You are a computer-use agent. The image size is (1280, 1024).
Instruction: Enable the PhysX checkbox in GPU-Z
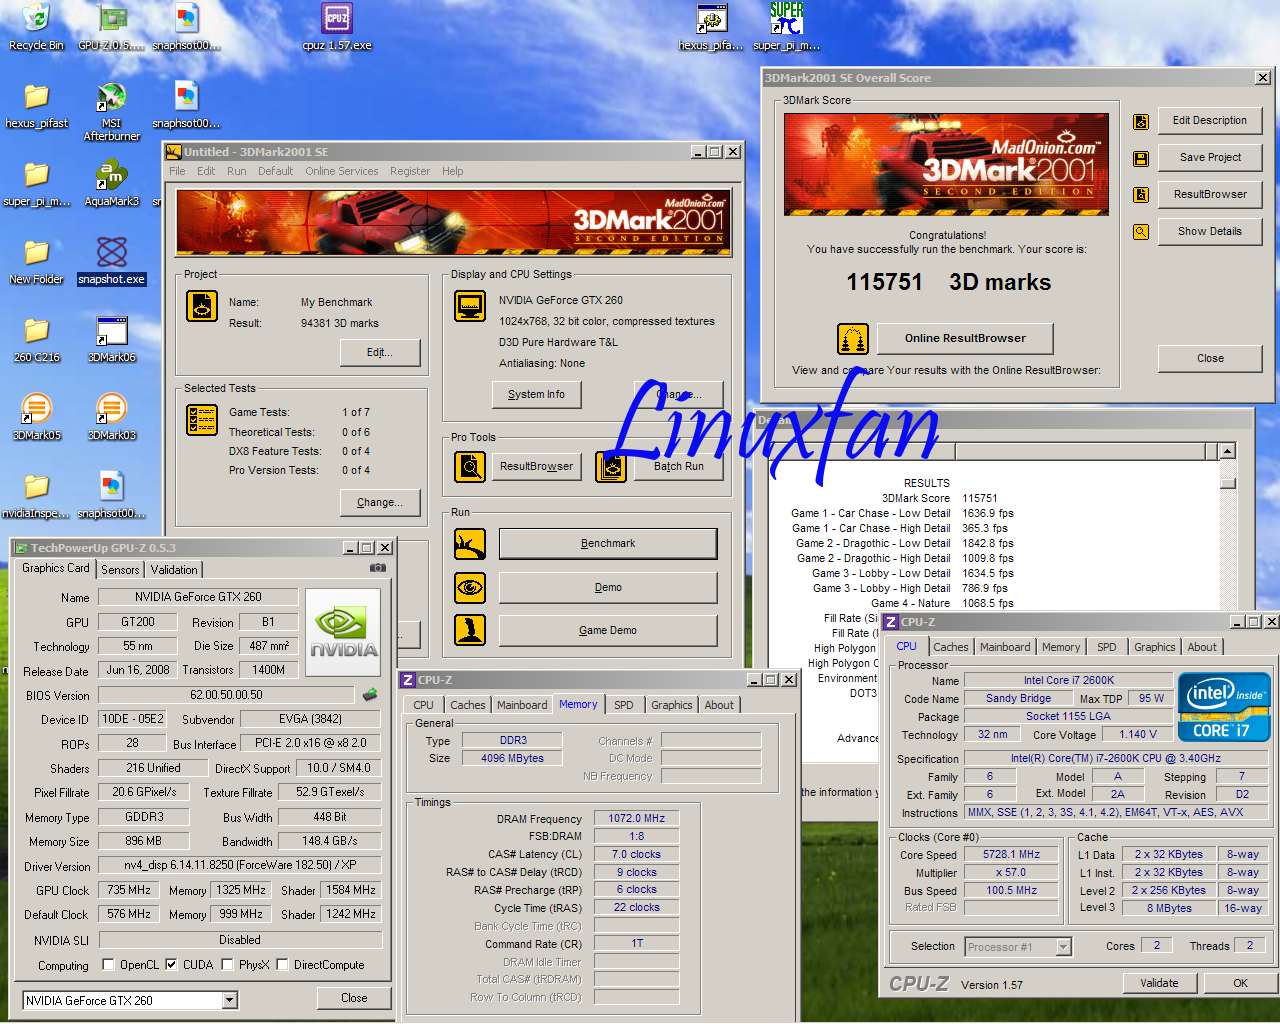click(x=227, y=965)
